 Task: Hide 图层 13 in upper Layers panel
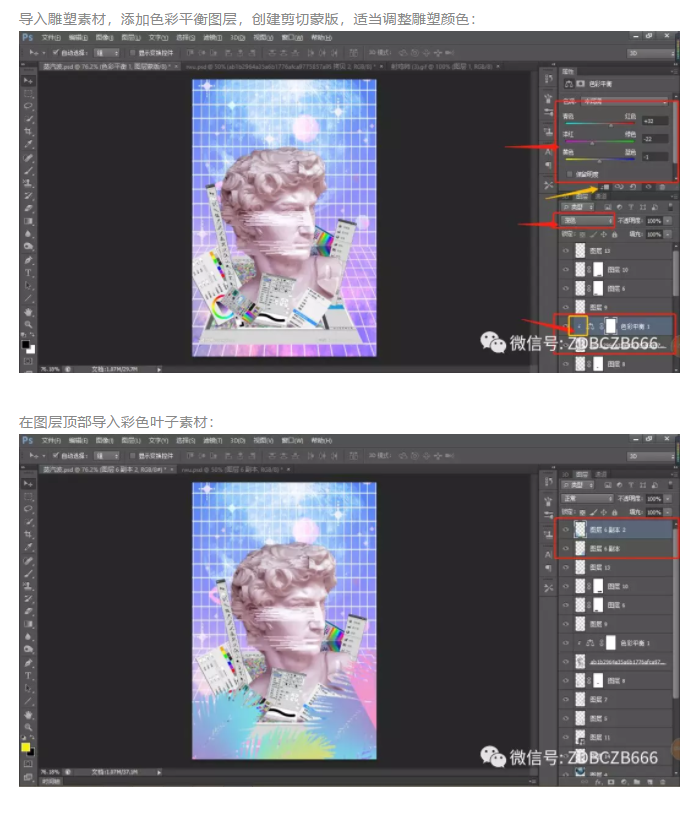566,251
